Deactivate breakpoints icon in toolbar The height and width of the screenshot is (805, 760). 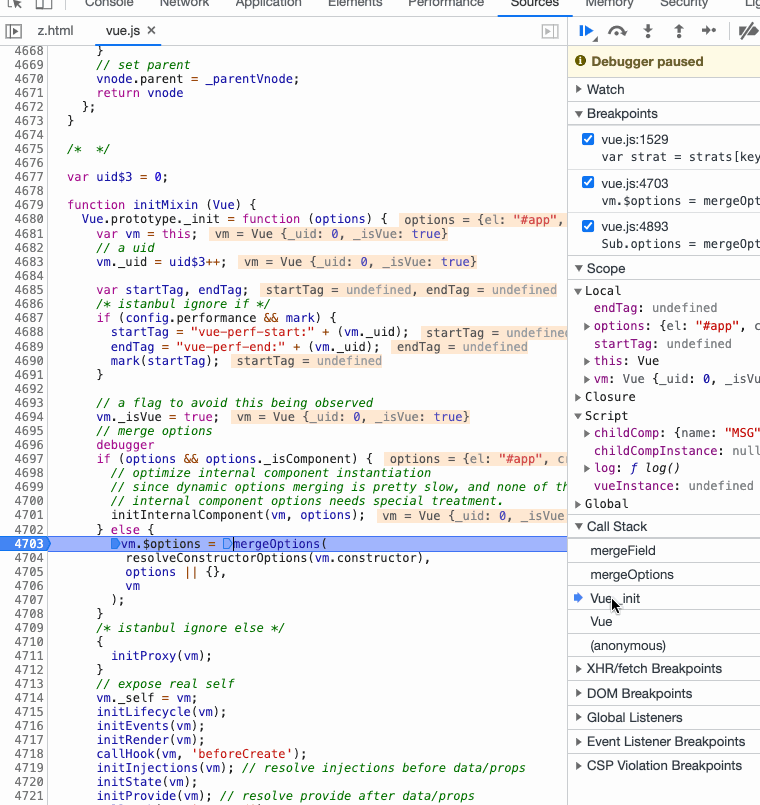(749, 31)
